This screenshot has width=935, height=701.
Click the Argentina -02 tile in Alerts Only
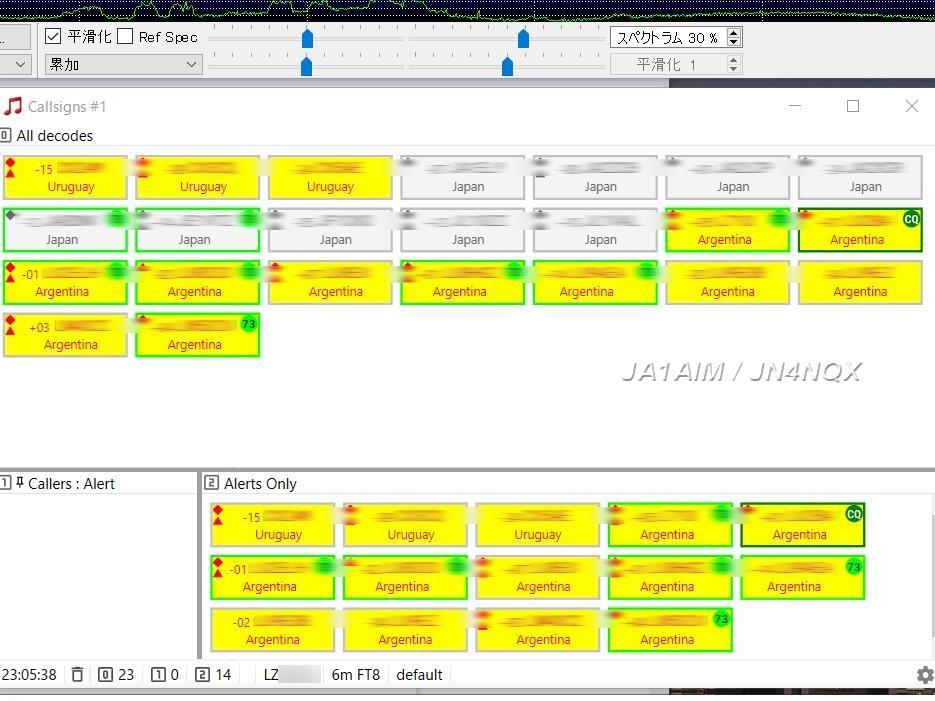pyautogui.click(x=272, y=630)
